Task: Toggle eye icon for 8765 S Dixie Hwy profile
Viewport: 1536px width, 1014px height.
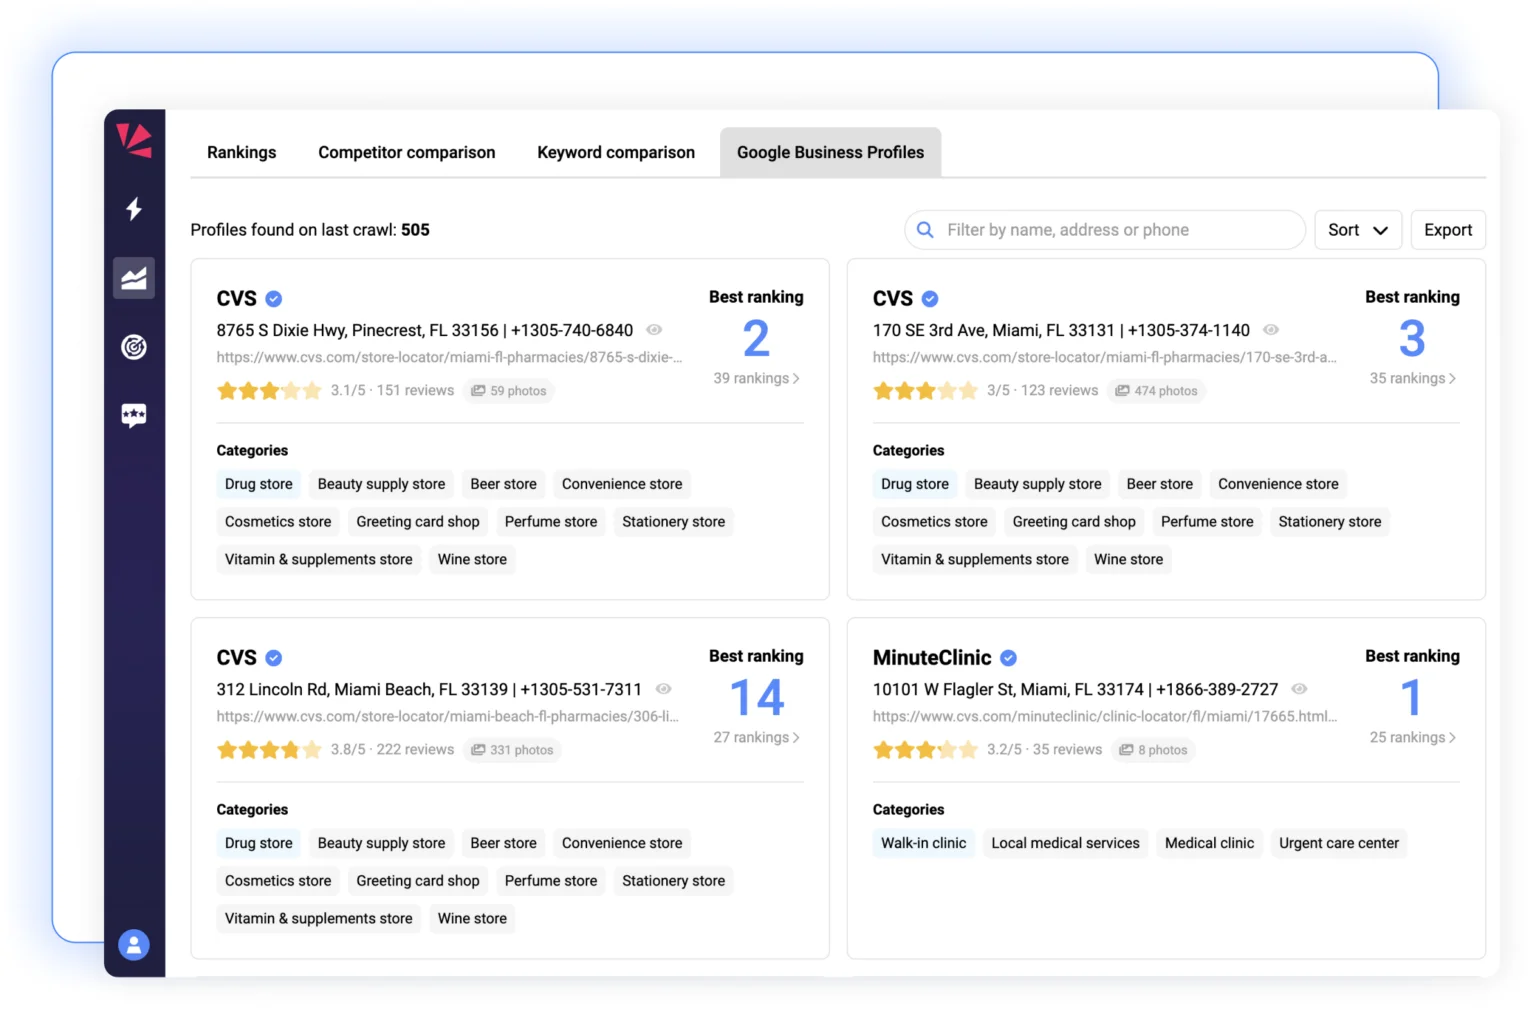Action: [654, 330]
